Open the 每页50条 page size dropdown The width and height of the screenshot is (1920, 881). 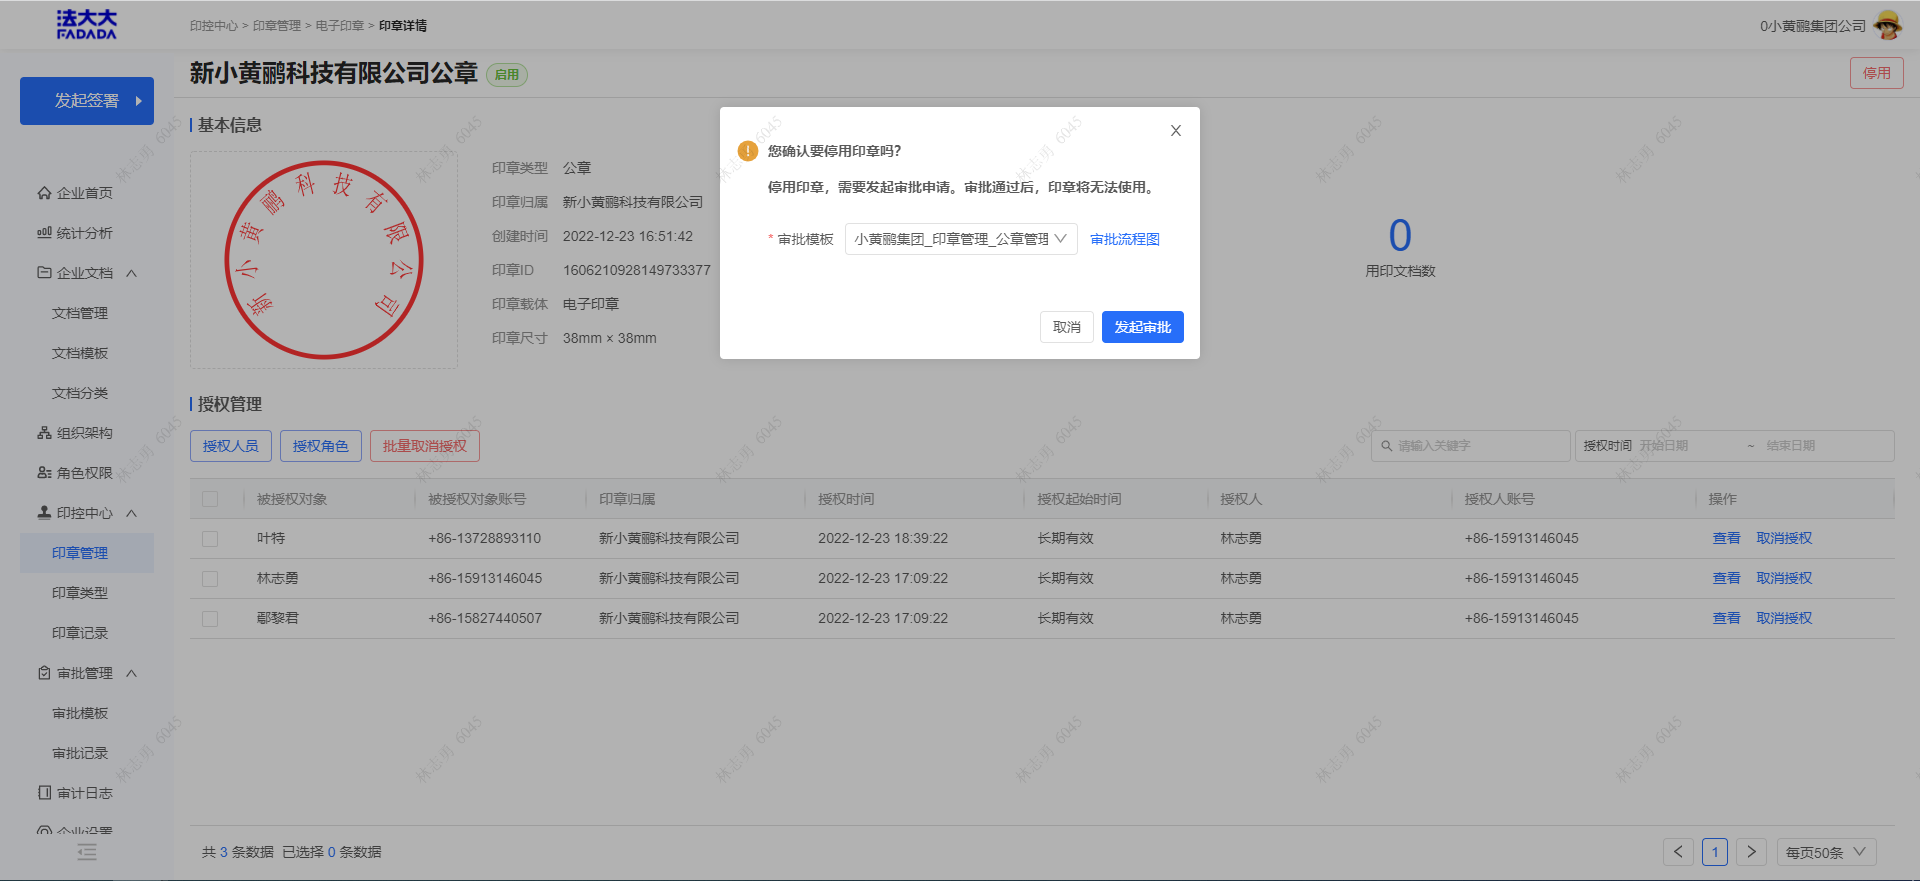pyautogui.click(x=1826, y=852)
